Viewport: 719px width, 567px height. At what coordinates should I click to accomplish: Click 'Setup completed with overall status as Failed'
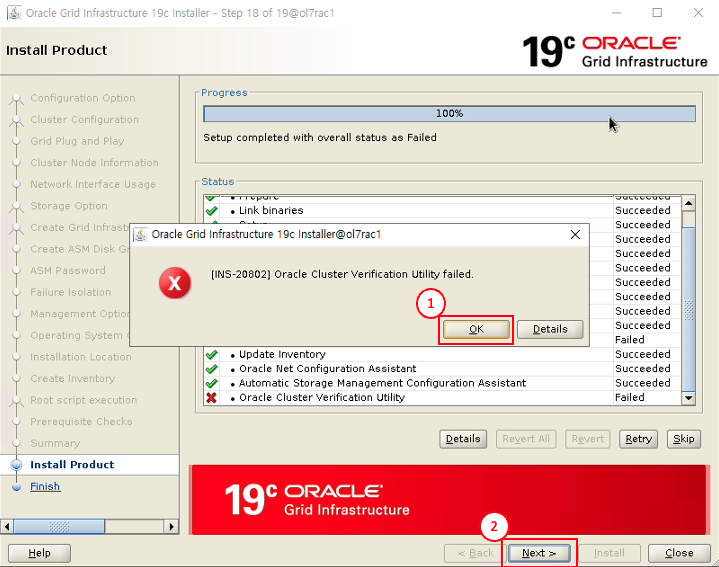320,138
